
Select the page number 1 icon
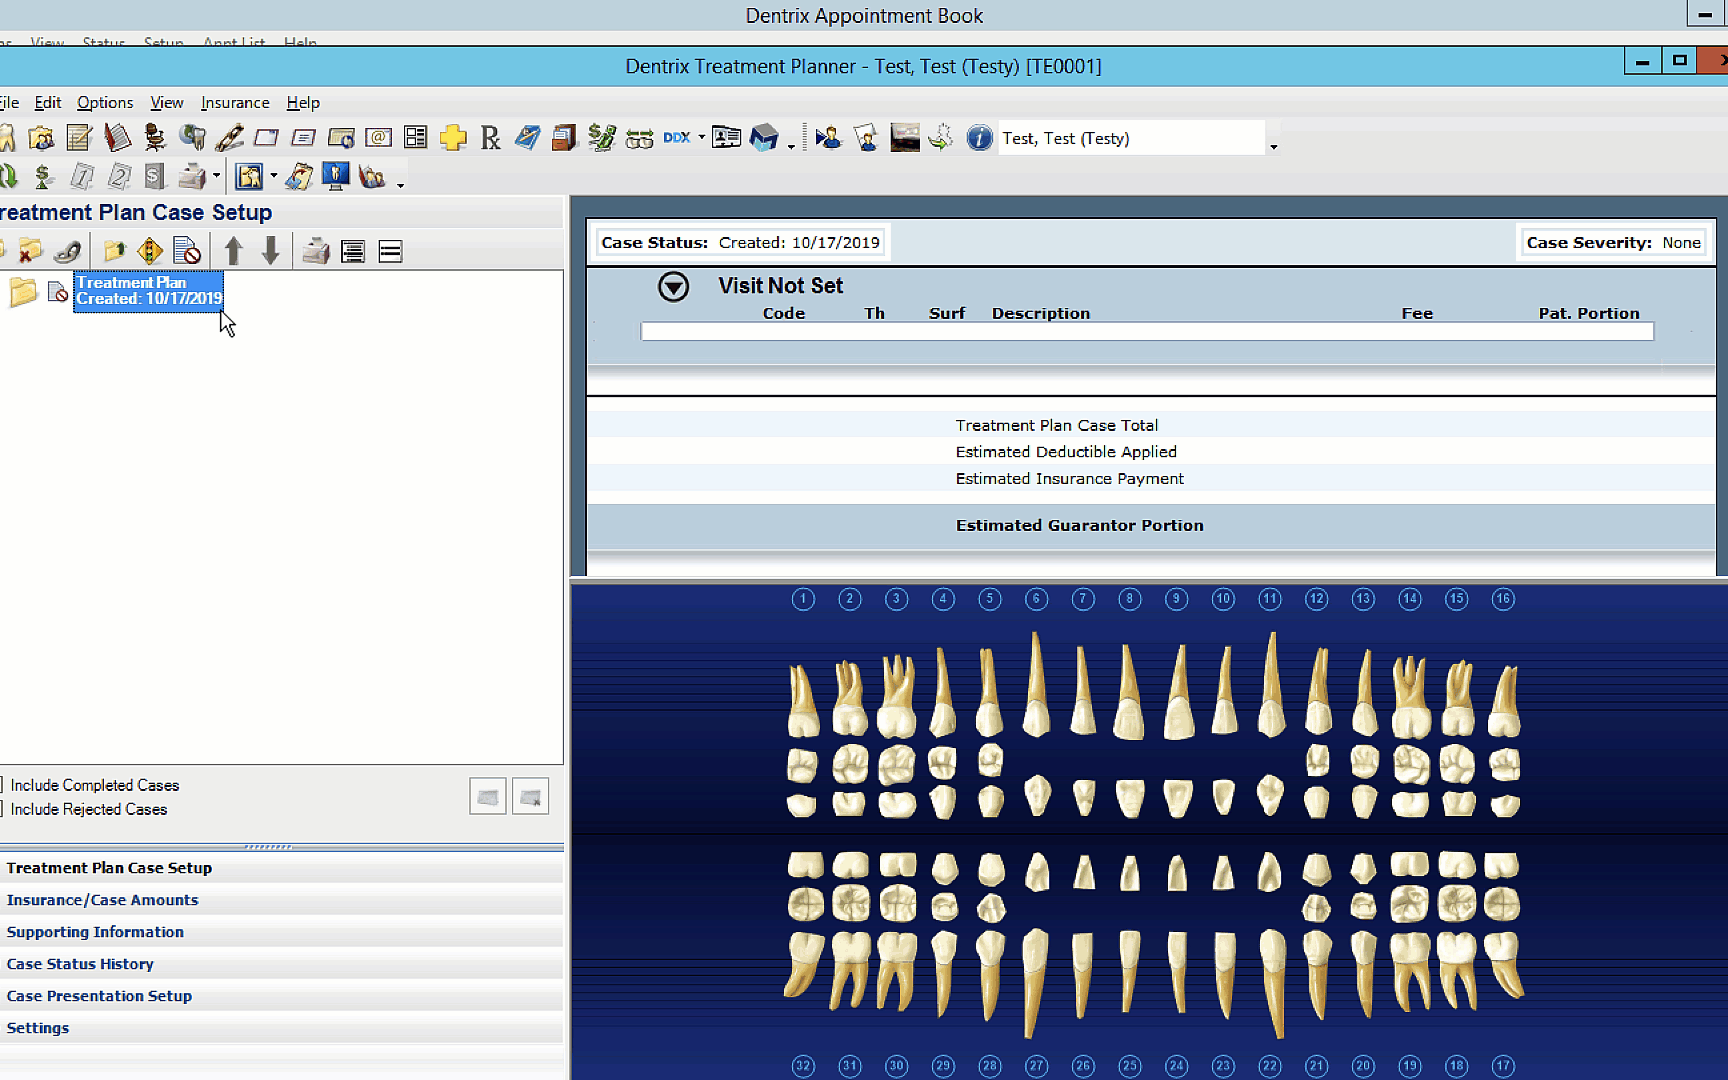point(82,177)
